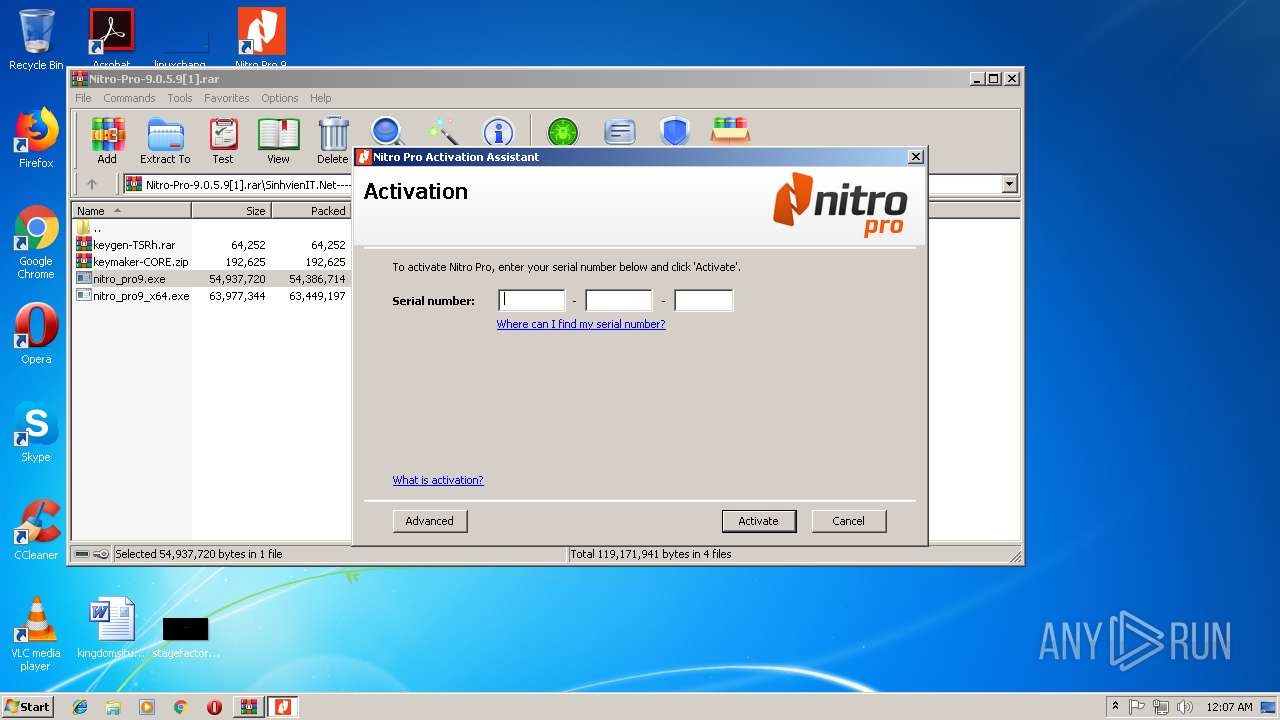Open the Commands menu in WinRAR

pos(129,98)
